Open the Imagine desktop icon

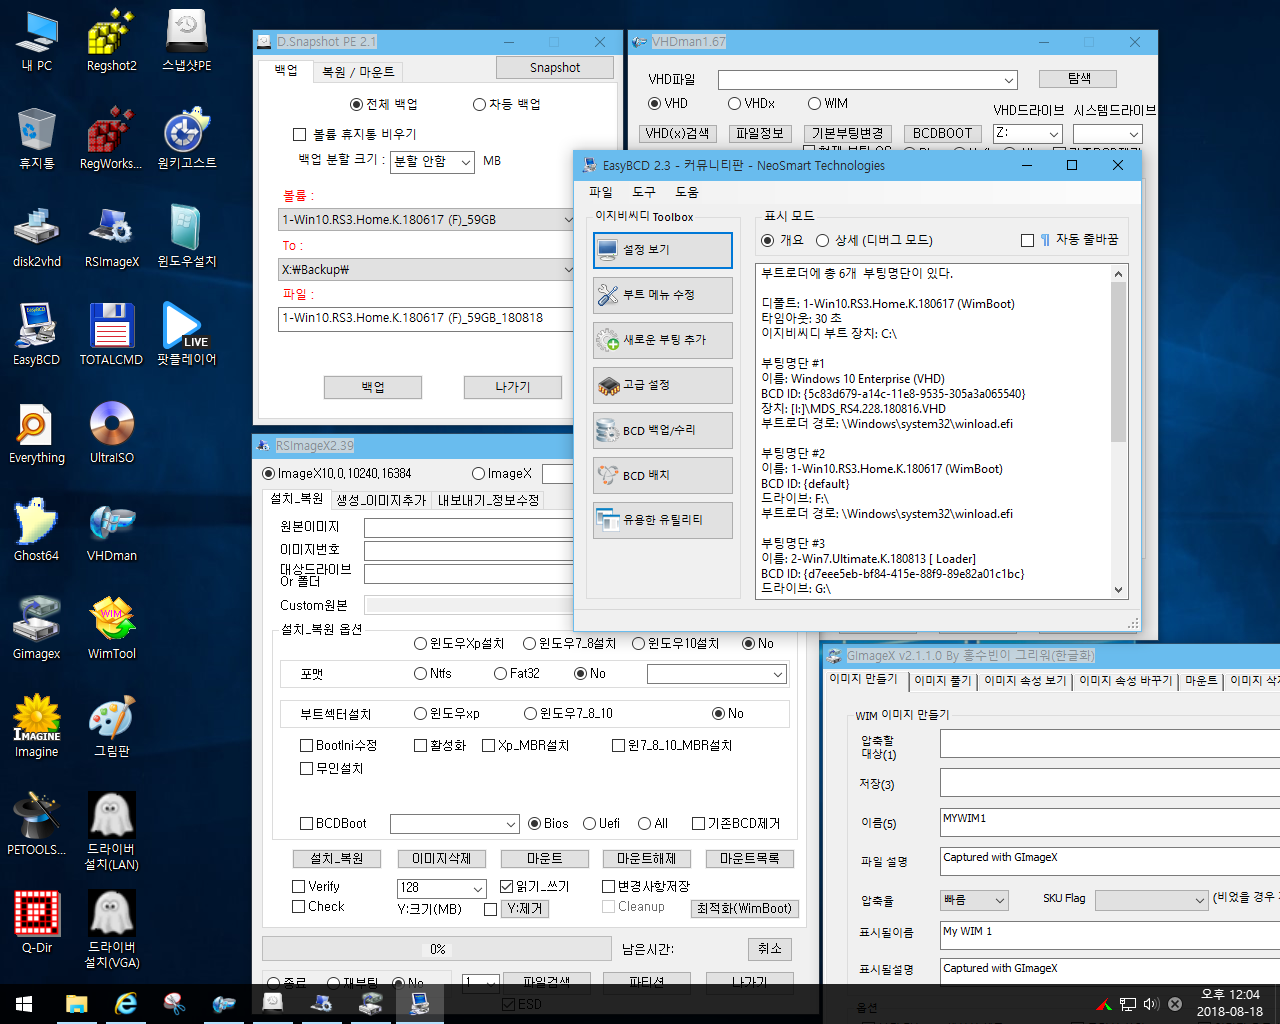point(37,727)
